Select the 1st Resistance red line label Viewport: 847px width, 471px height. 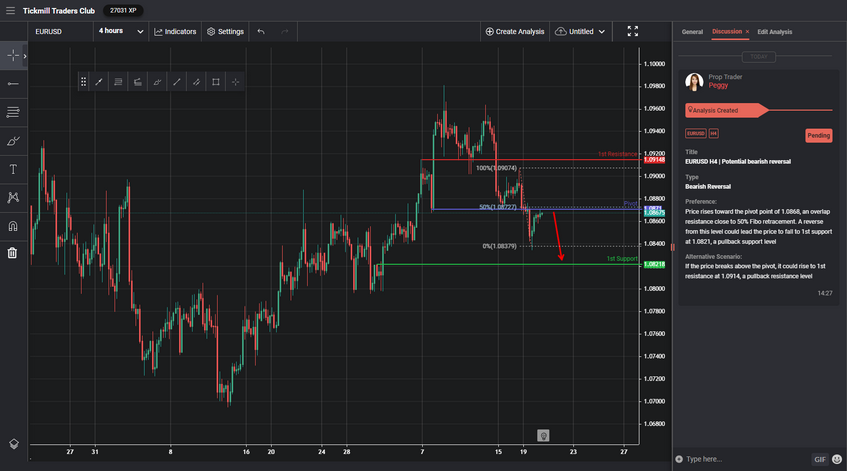pos(617,154)
